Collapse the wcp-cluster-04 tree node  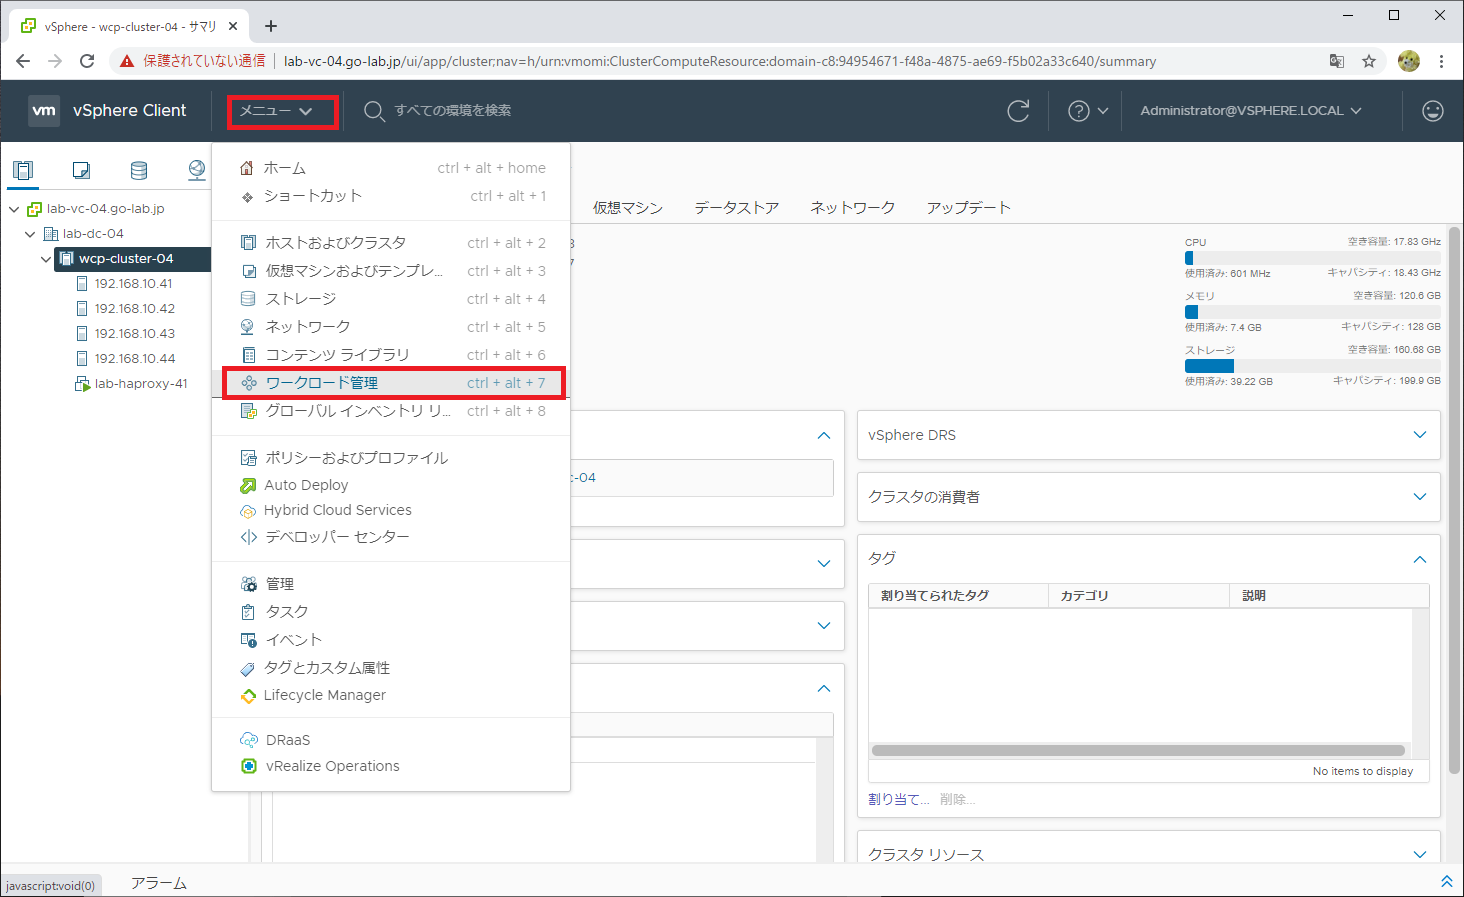click(46, 259)
